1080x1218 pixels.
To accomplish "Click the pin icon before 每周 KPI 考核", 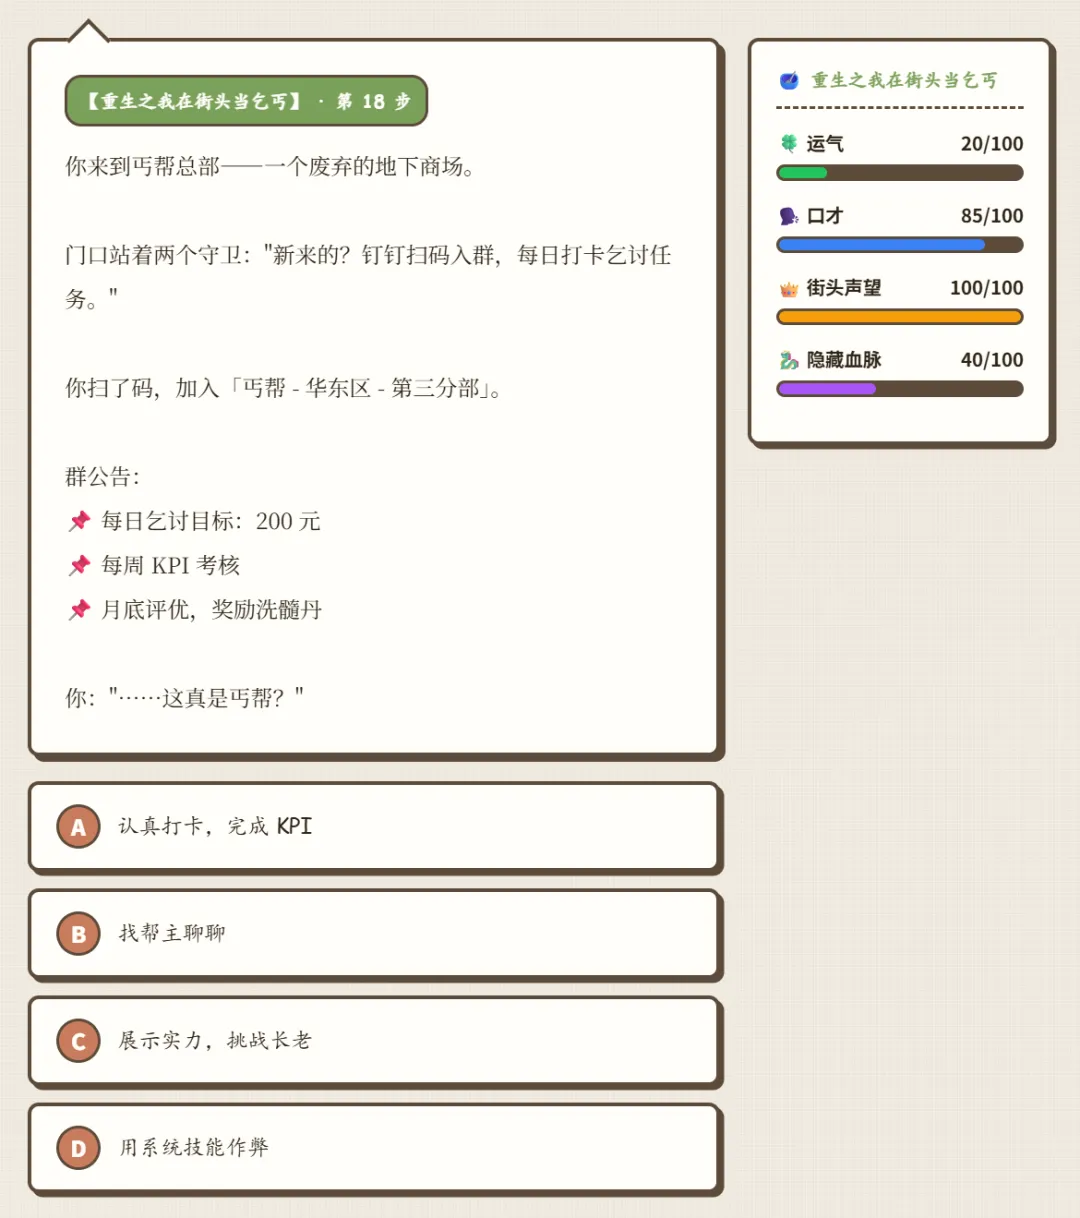I will click(80, 565).
